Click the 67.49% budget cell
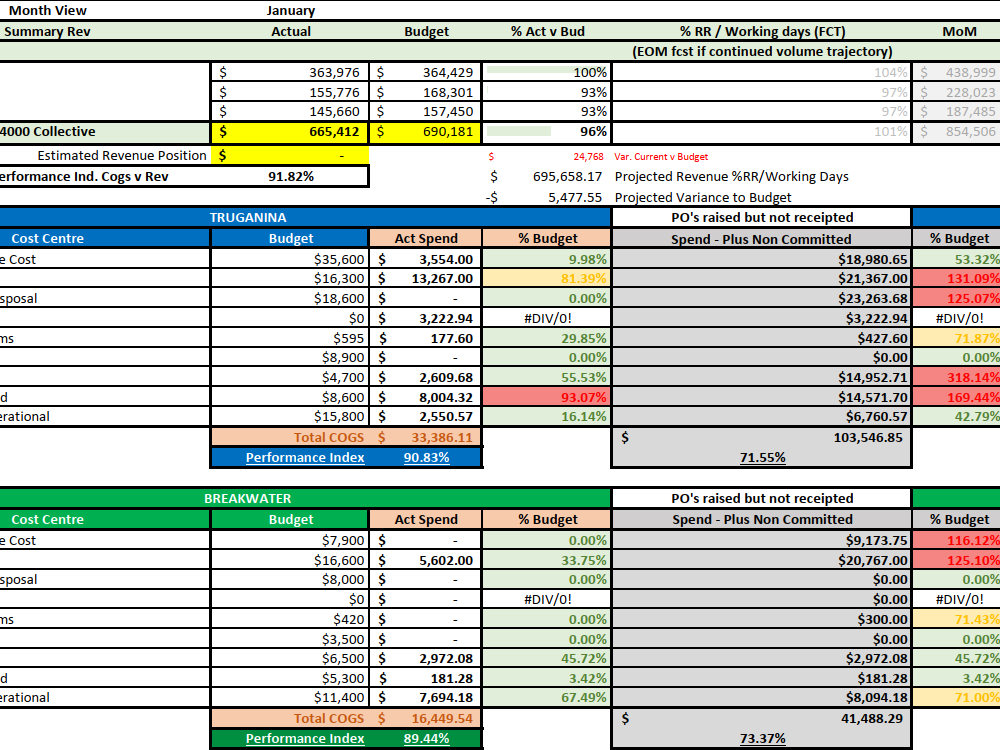The image size is (1000, 750). point(547,697)
